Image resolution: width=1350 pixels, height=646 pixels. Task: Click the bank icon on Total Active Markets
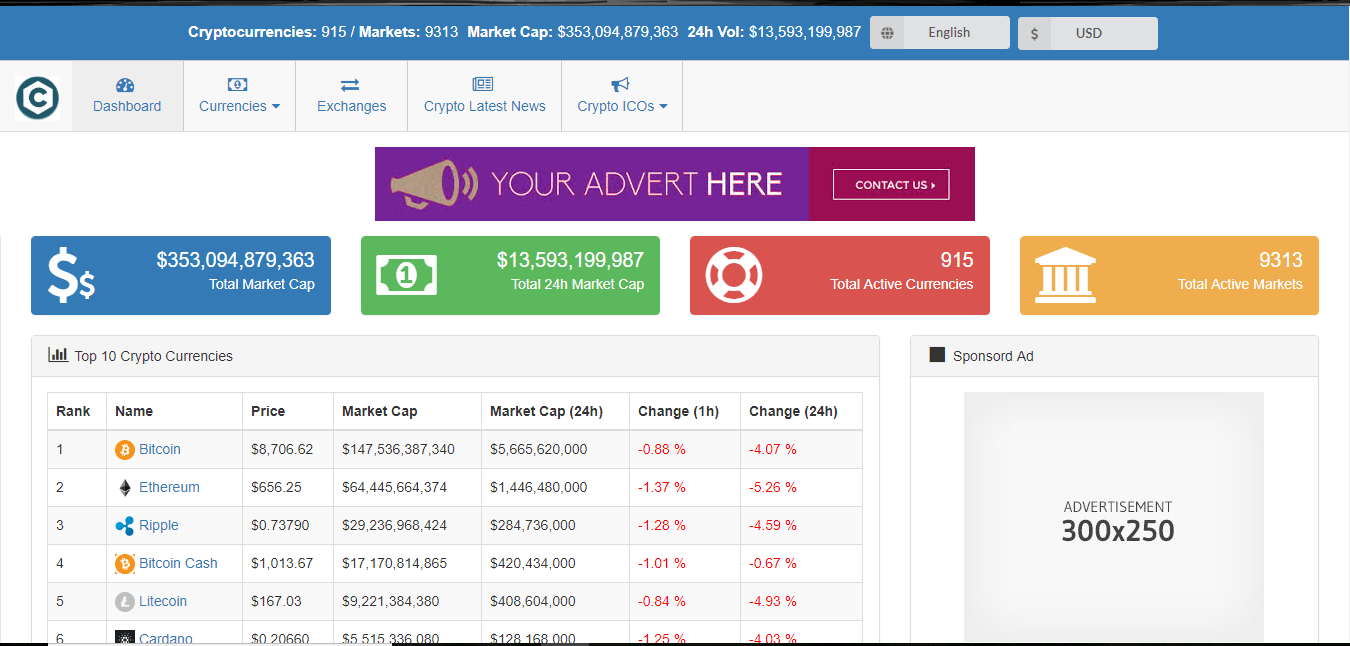tap(1063, 275)
